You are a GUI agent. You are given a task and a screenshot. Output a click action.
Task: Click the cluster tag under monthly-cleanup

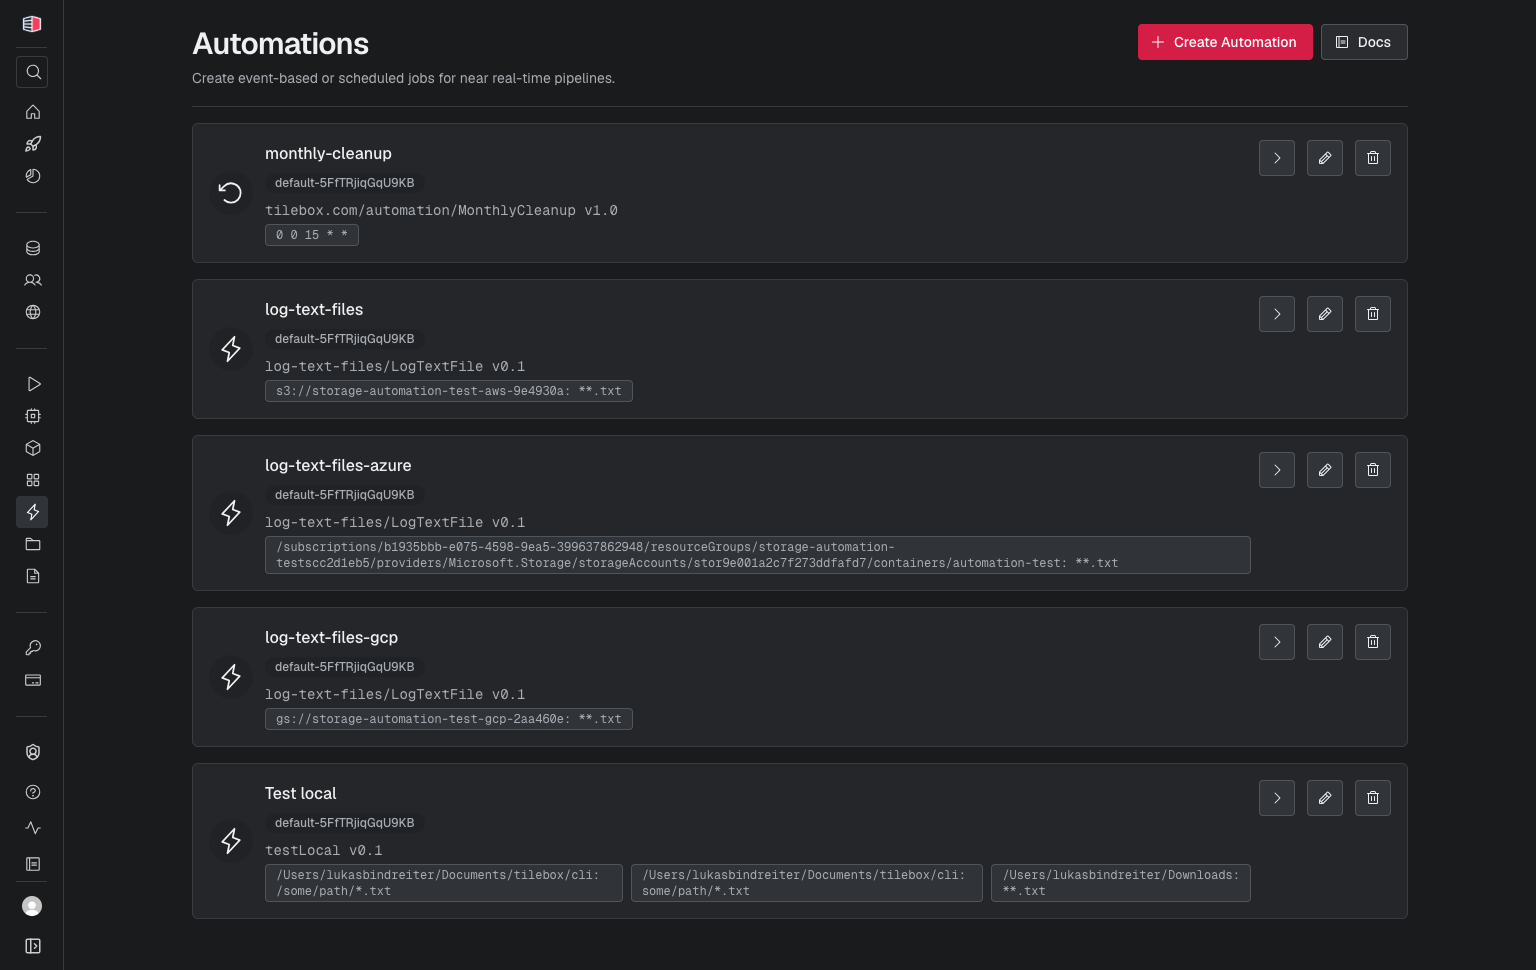pyautogui.click(x=344, y=183)
